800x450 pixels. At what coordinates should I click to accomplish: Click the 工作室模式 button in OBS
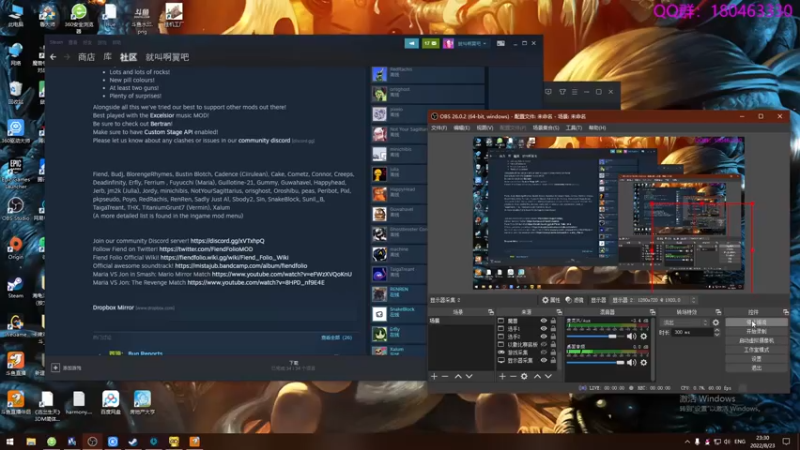pos(756,350)
